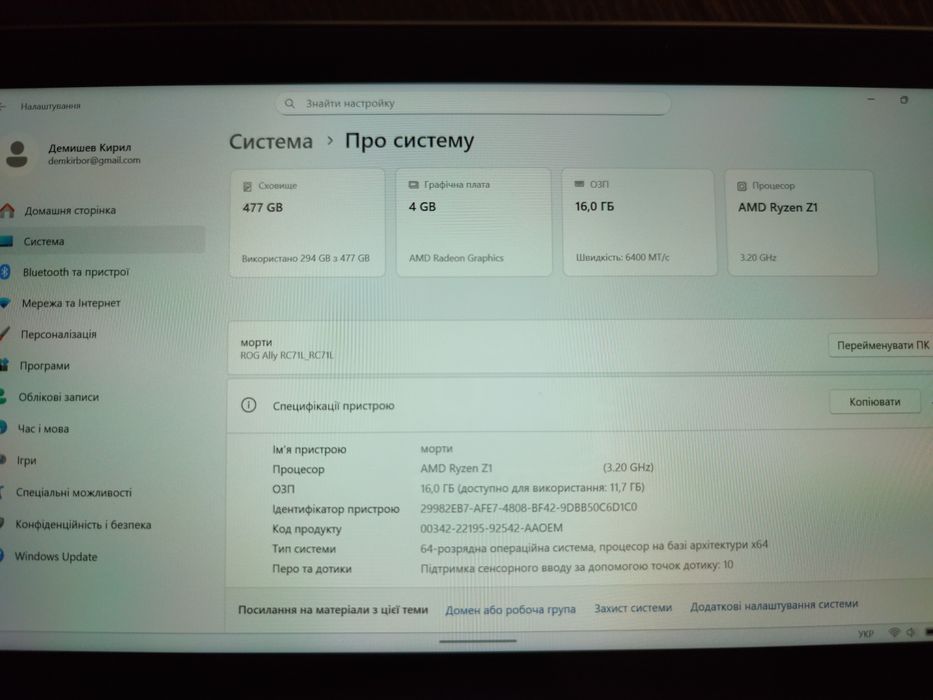Click Перейменувати ПК button
This screenshot has width=933, height=700.
click(882, 345)
